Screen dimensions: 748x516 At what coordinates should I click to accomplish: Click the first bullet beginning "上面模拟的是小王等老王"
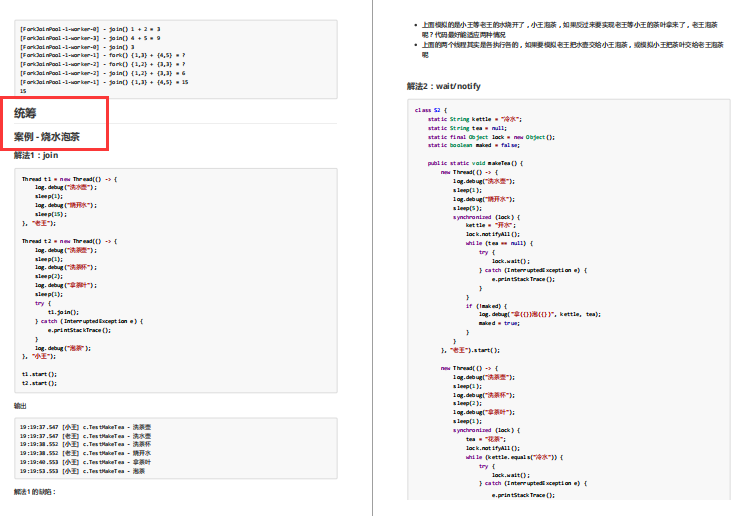pyautogui.click(x=570, y=30)
